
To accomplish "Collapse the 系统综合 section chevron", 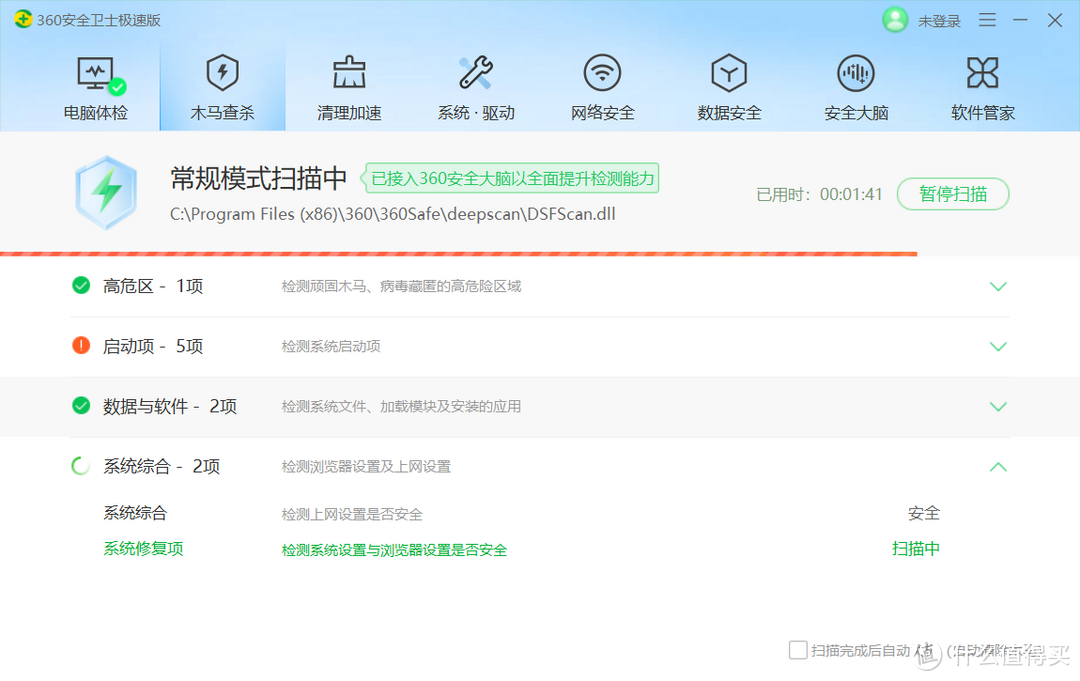I will coord(998,467).
